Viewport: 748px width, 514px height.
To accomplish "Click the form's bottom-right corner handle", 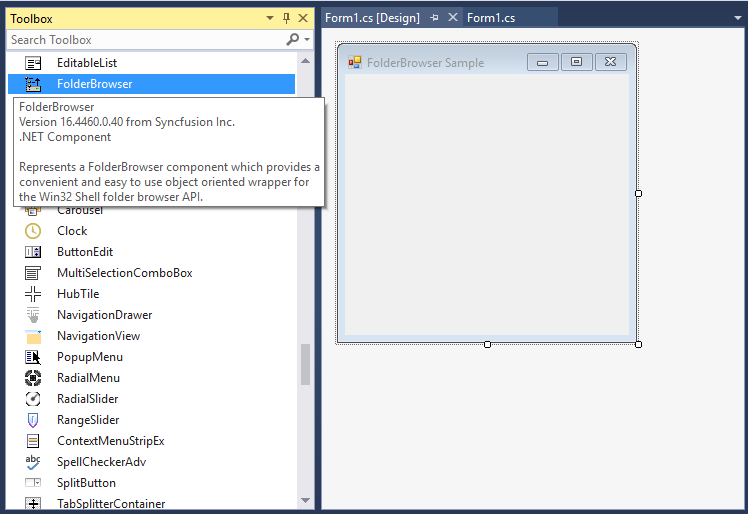I will pyautogui.click(x=638, y=344).
